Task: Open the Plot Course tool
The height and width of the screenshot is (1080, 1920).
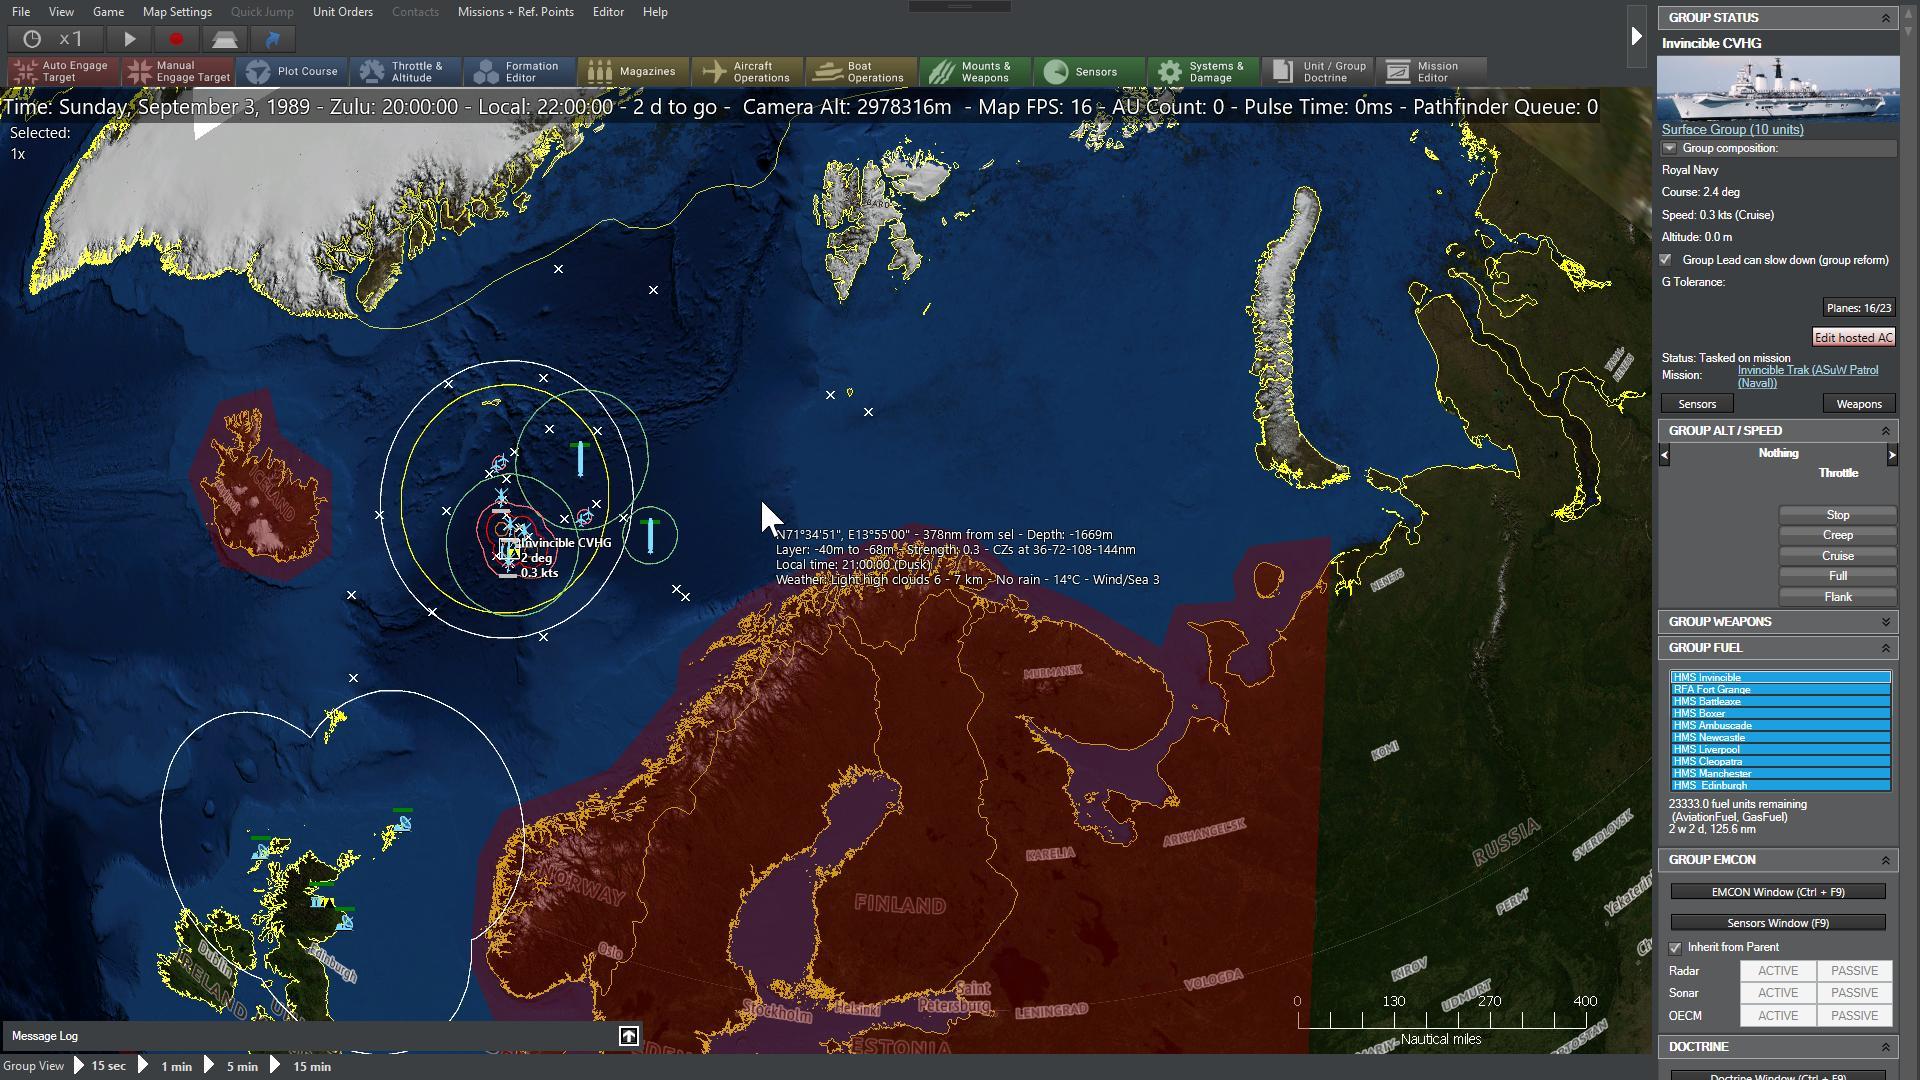Action: [x=292, y=71]
